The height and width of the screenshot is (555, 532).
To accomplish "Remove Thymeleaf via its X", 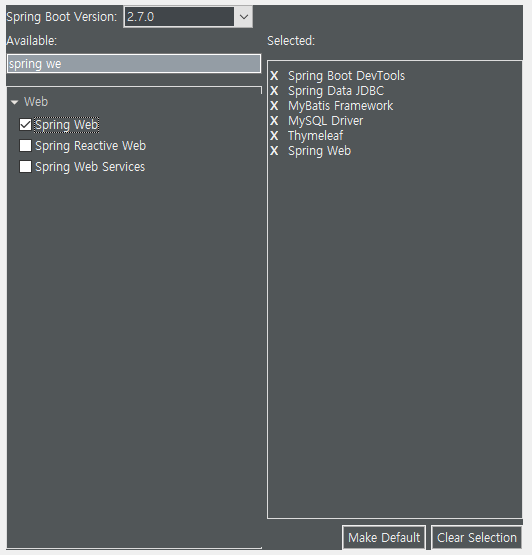I will pyautogui.click(x=274, y=136).
